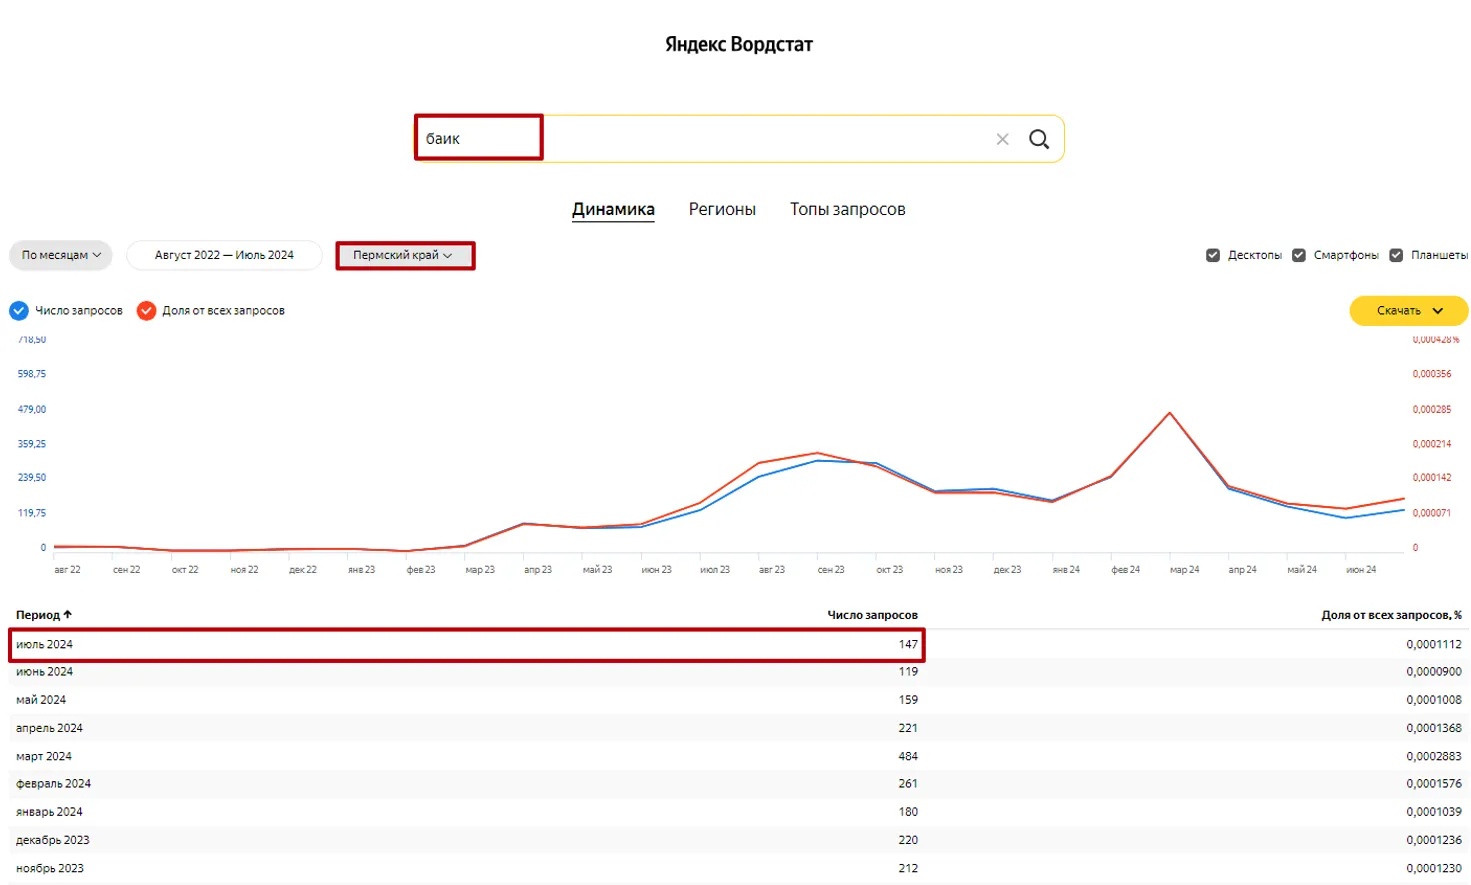Click the magnifier search icon
1471x885 pixels.
1039,139
